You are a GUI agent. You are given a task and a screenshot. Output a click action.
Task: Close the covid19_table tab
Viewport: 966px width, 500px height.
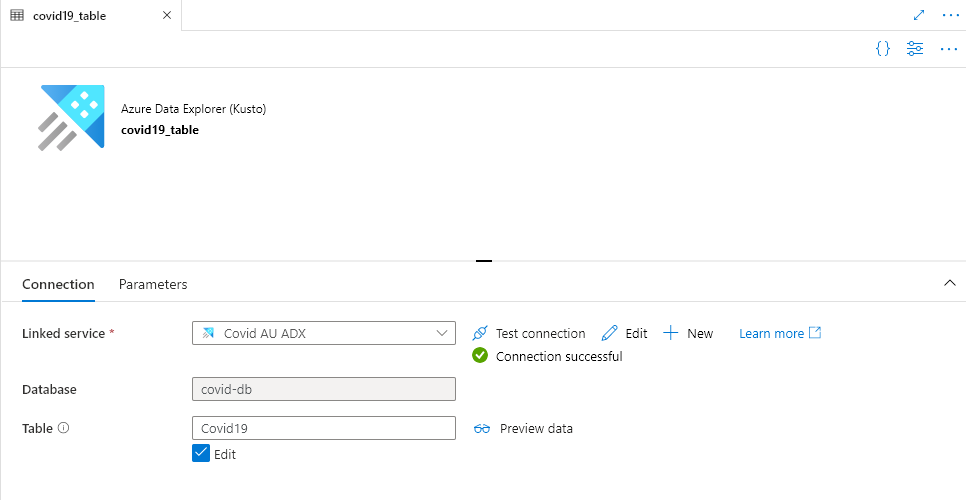pyautogui.click(x=167, y=15)
